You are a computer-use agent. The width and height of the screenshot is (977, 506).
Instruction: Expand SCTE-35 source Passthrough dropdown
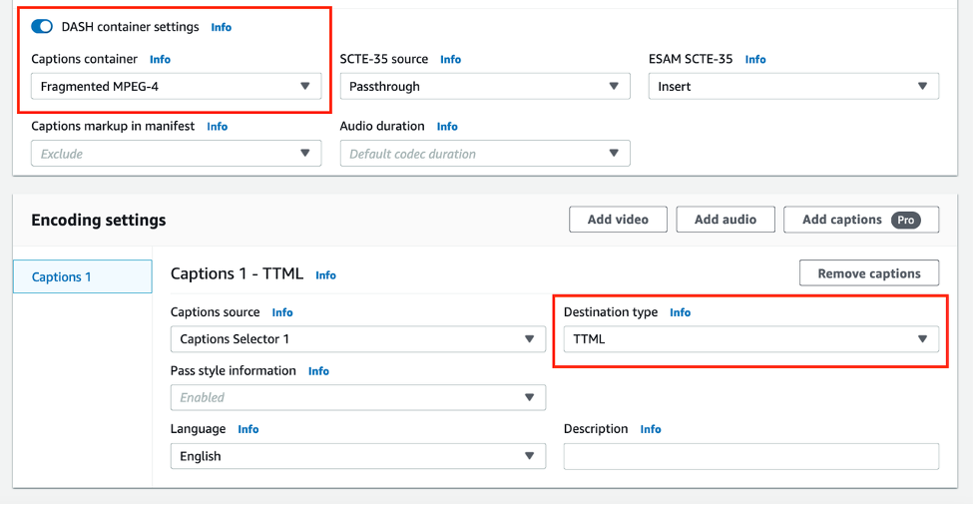(485, 87)
